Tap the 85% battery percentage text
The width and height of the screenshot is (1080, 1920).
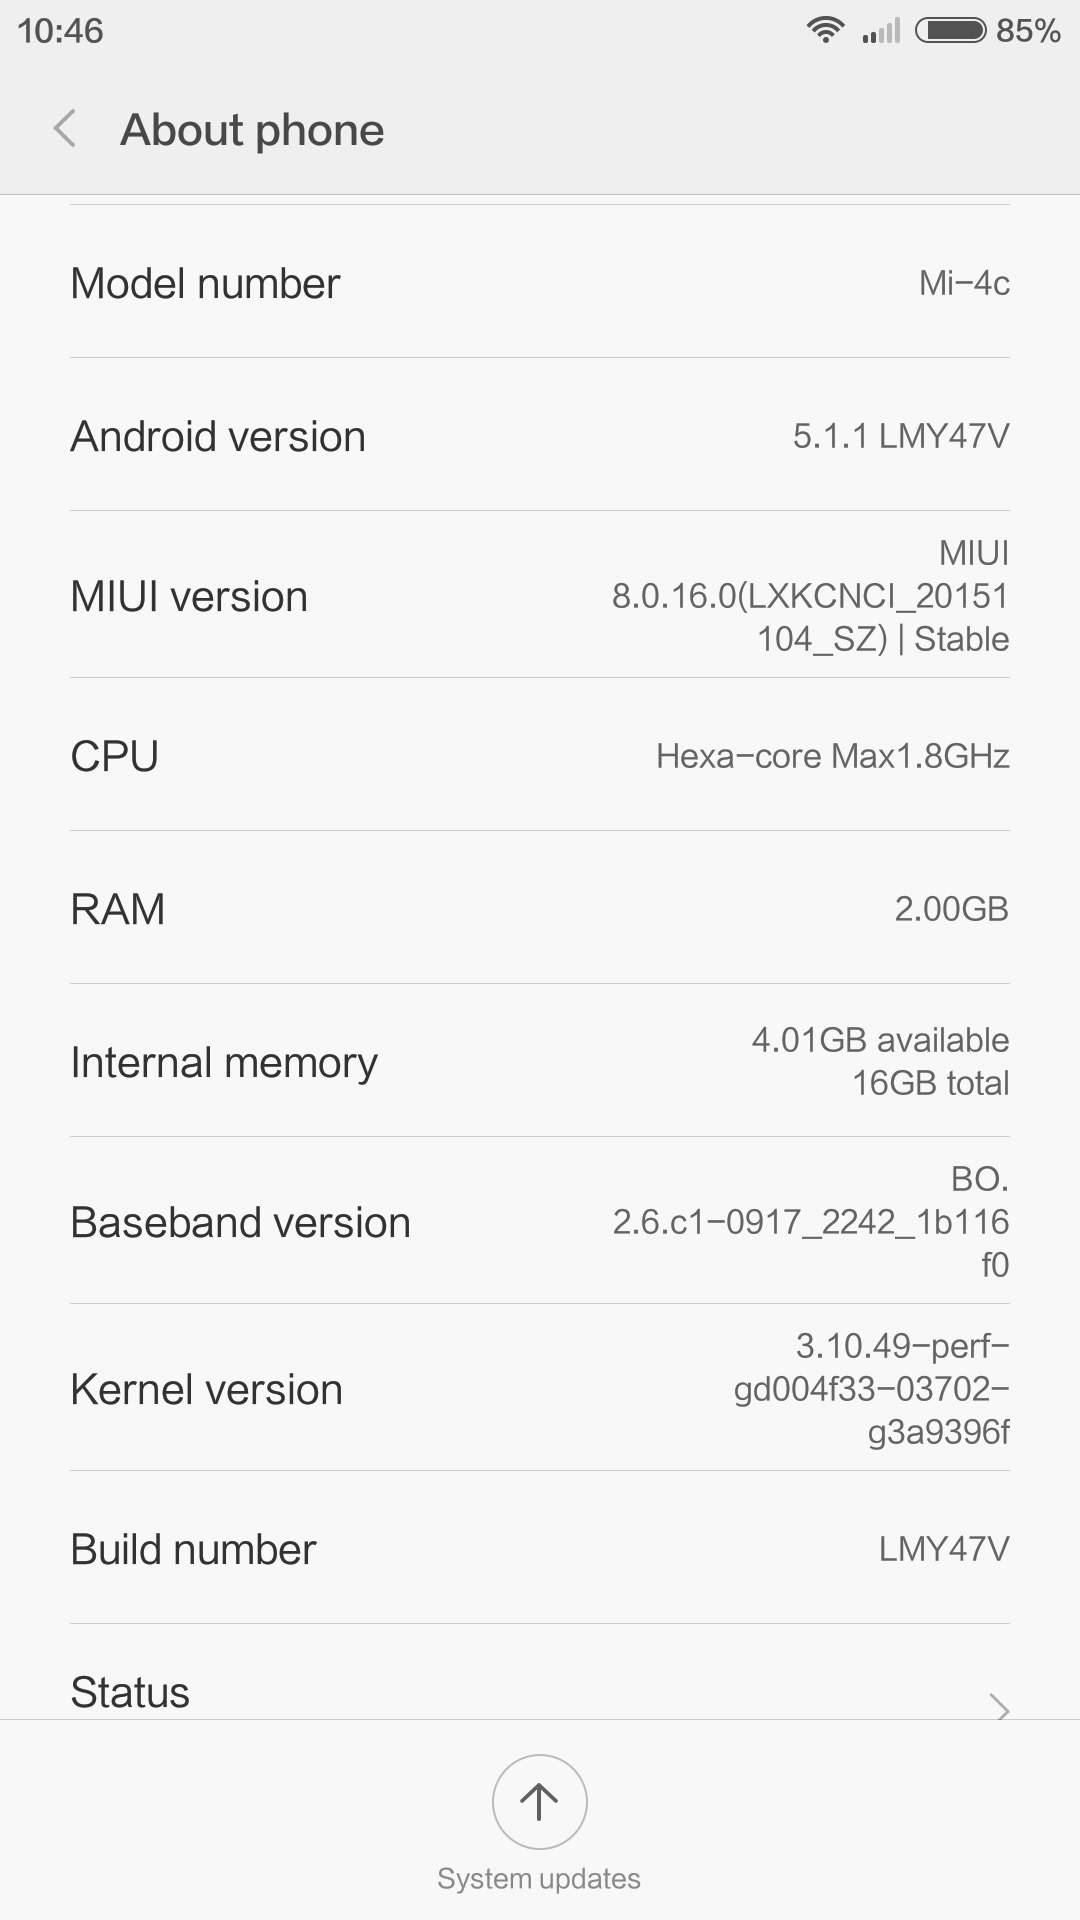(x=1028, y=31)
